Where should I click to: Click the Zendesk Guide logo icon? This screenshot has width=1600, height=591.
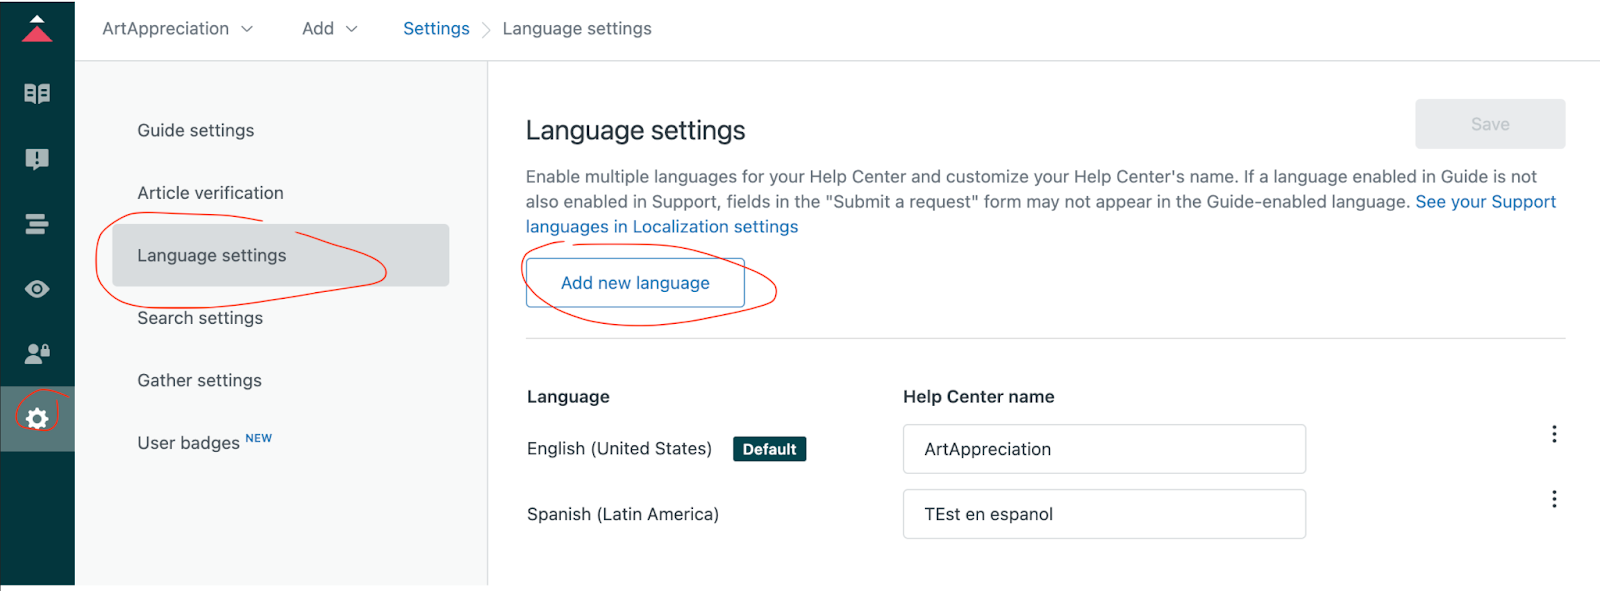[x=37, y=29]
